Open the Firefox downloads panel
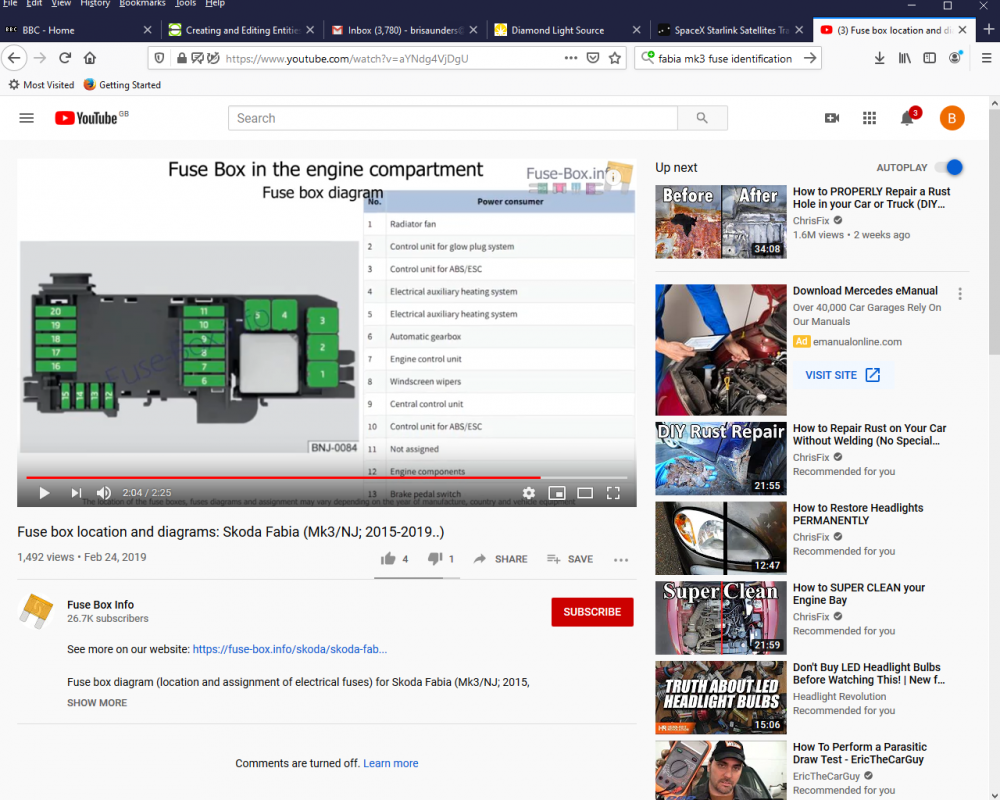Image resolution: width=1000 pixels, height=800 pixels. (x=879, y=58)
